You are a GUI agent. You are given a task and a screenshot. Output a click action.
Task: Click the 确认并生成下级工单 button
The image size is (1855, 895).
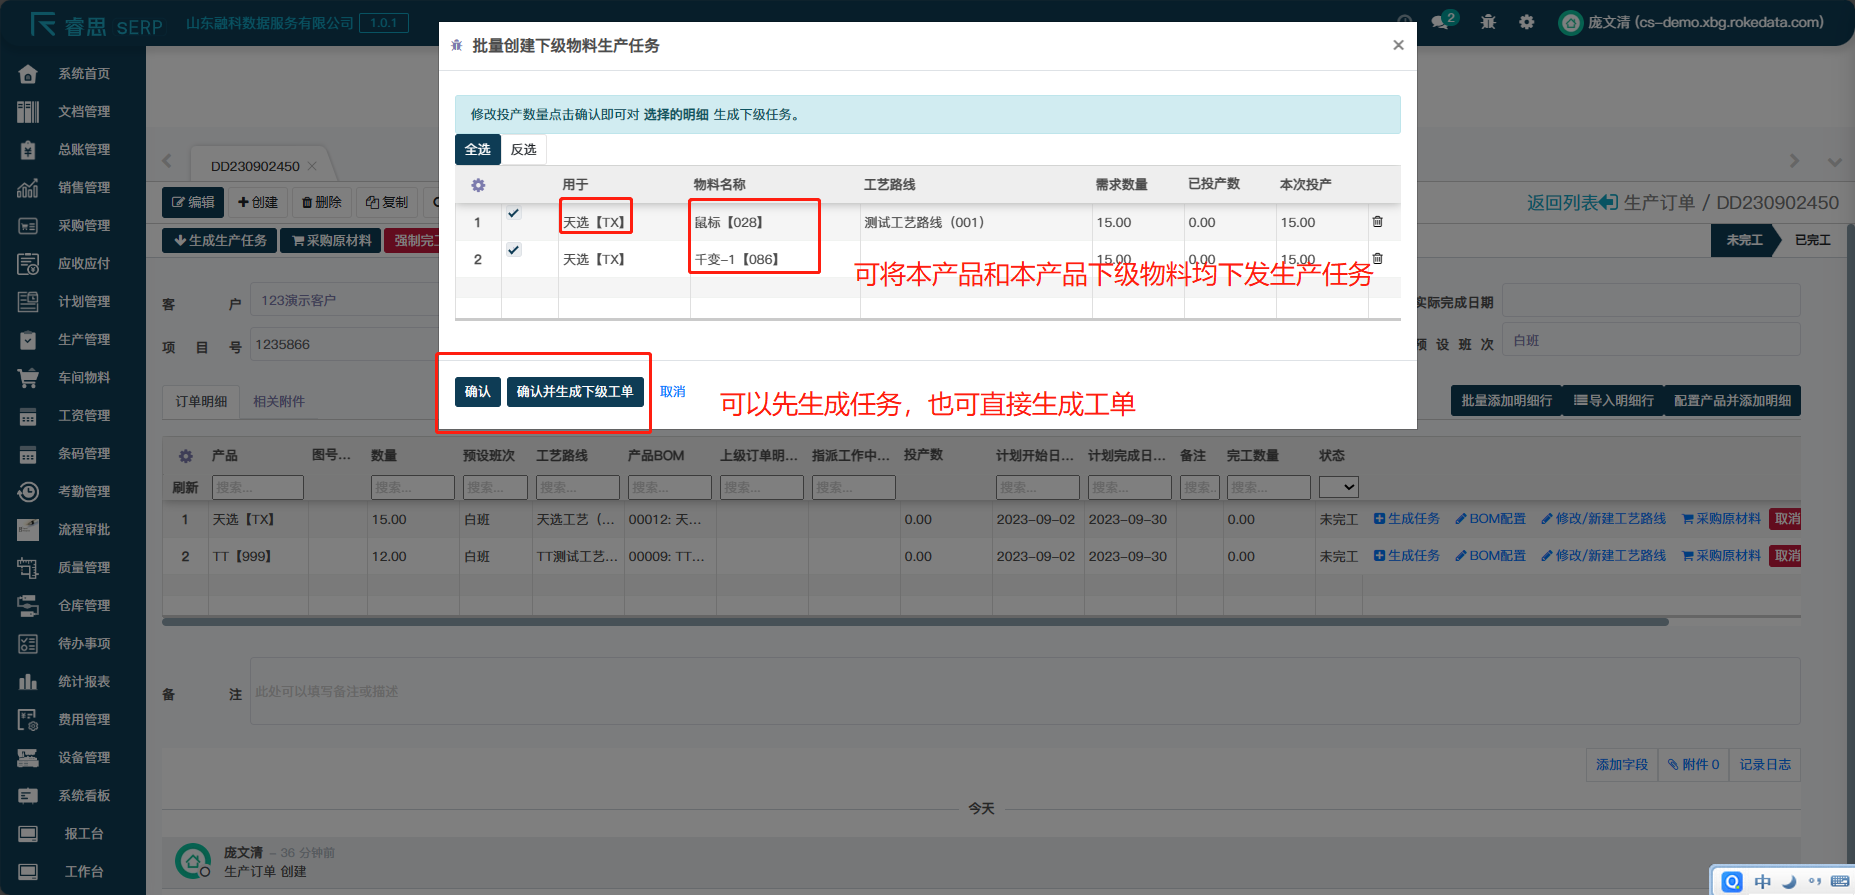pos(574,391)
